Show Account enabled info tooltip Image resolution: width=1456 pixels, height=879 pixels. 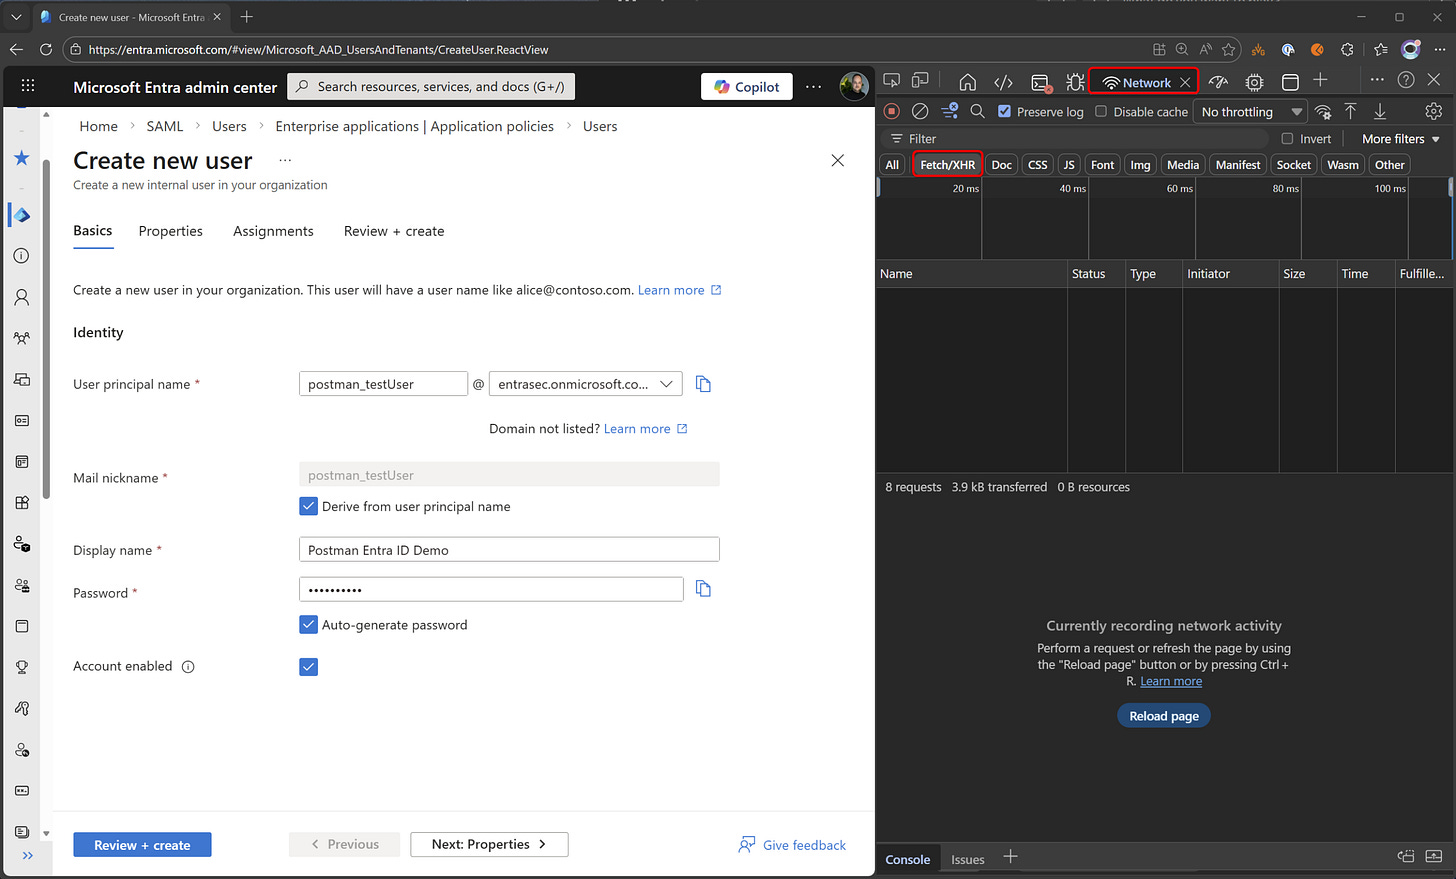point(188,667)
